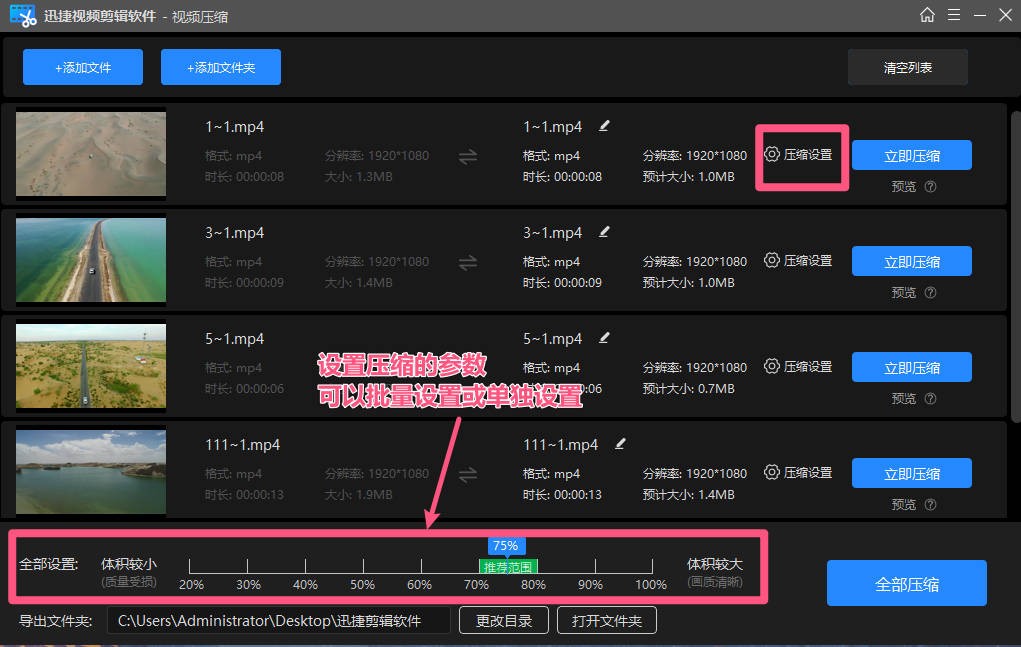Click the preview help icon for 1~1.mp4

(930, 186)
